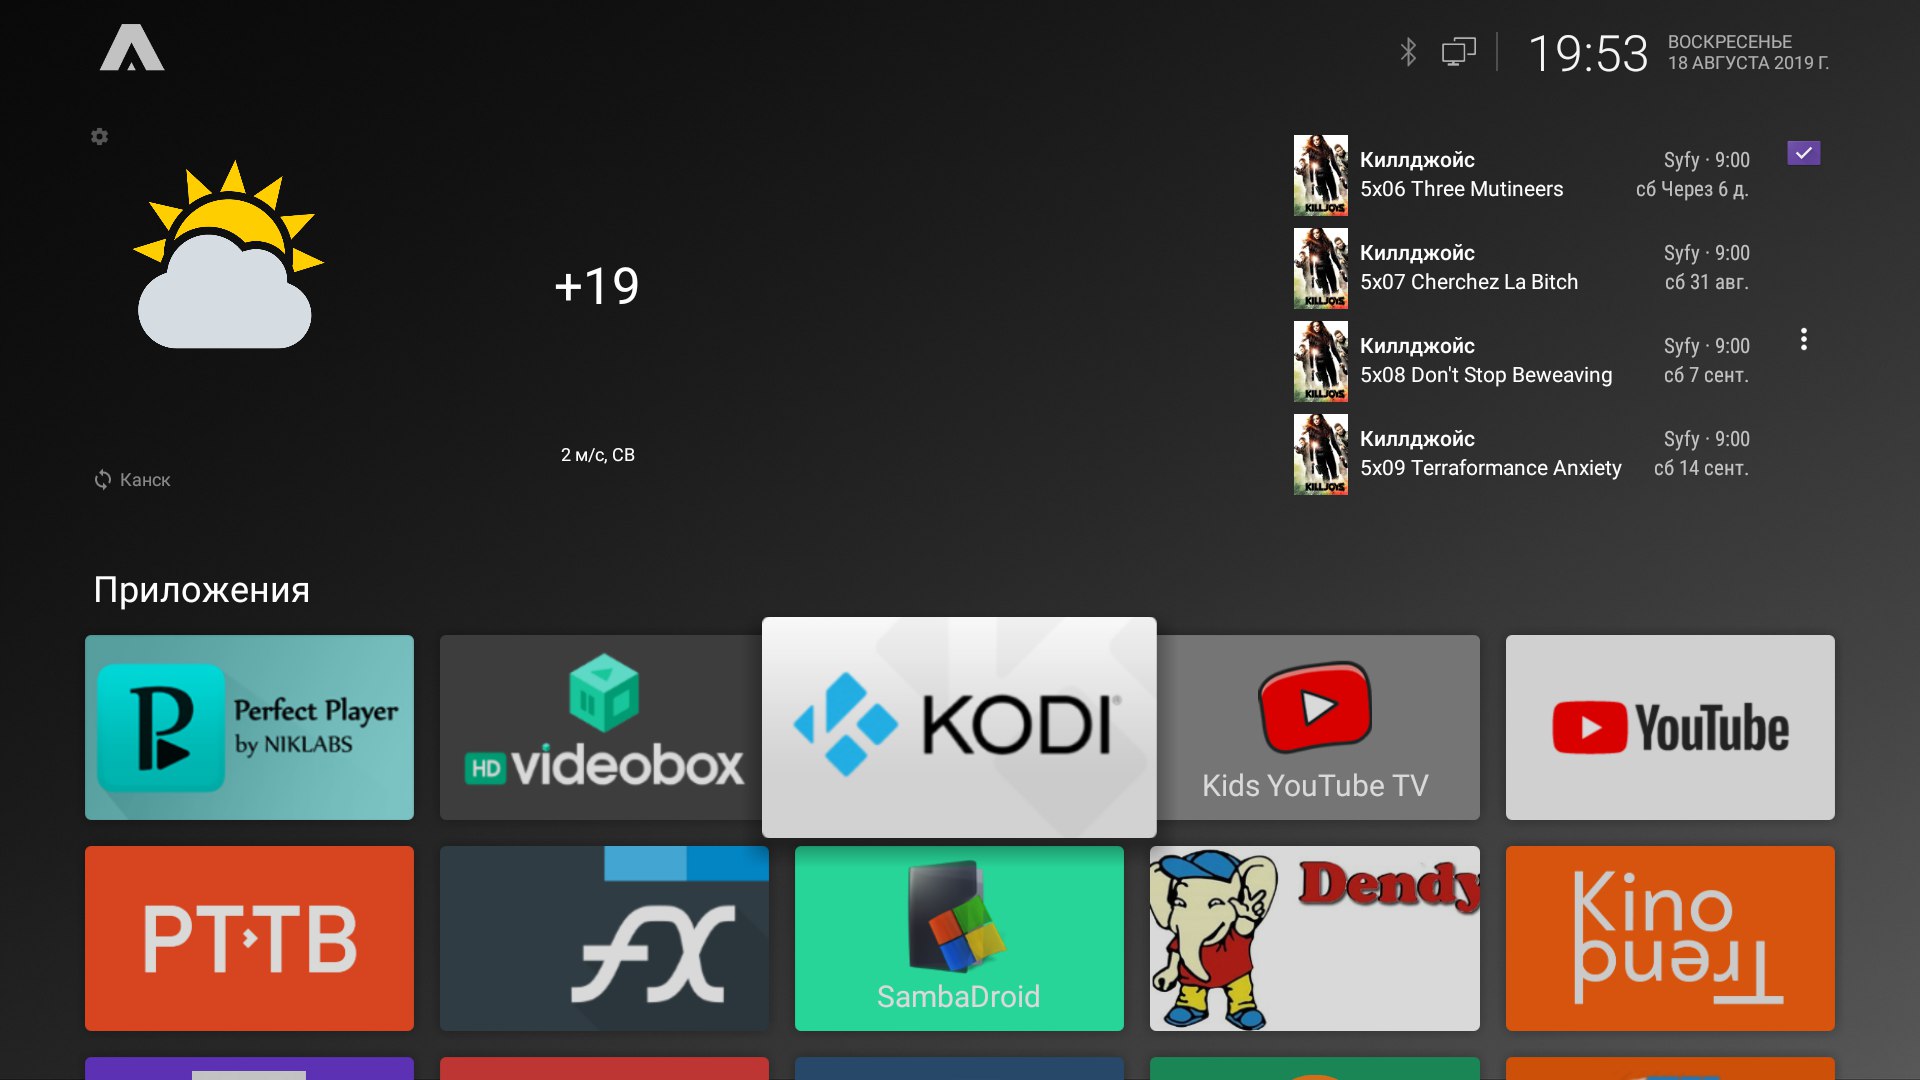Open episode 5x06 Three Mutineers

[x=1522, y=175]
